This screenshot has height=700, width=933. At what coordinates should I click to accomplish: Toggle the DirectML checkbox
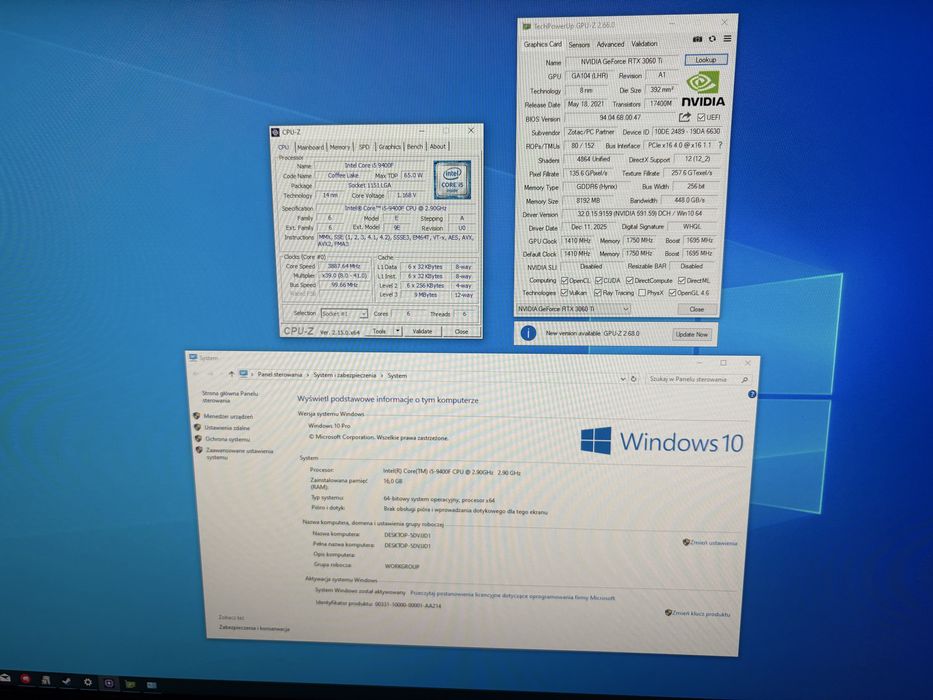pyautogui.click(x=681, y=280)
